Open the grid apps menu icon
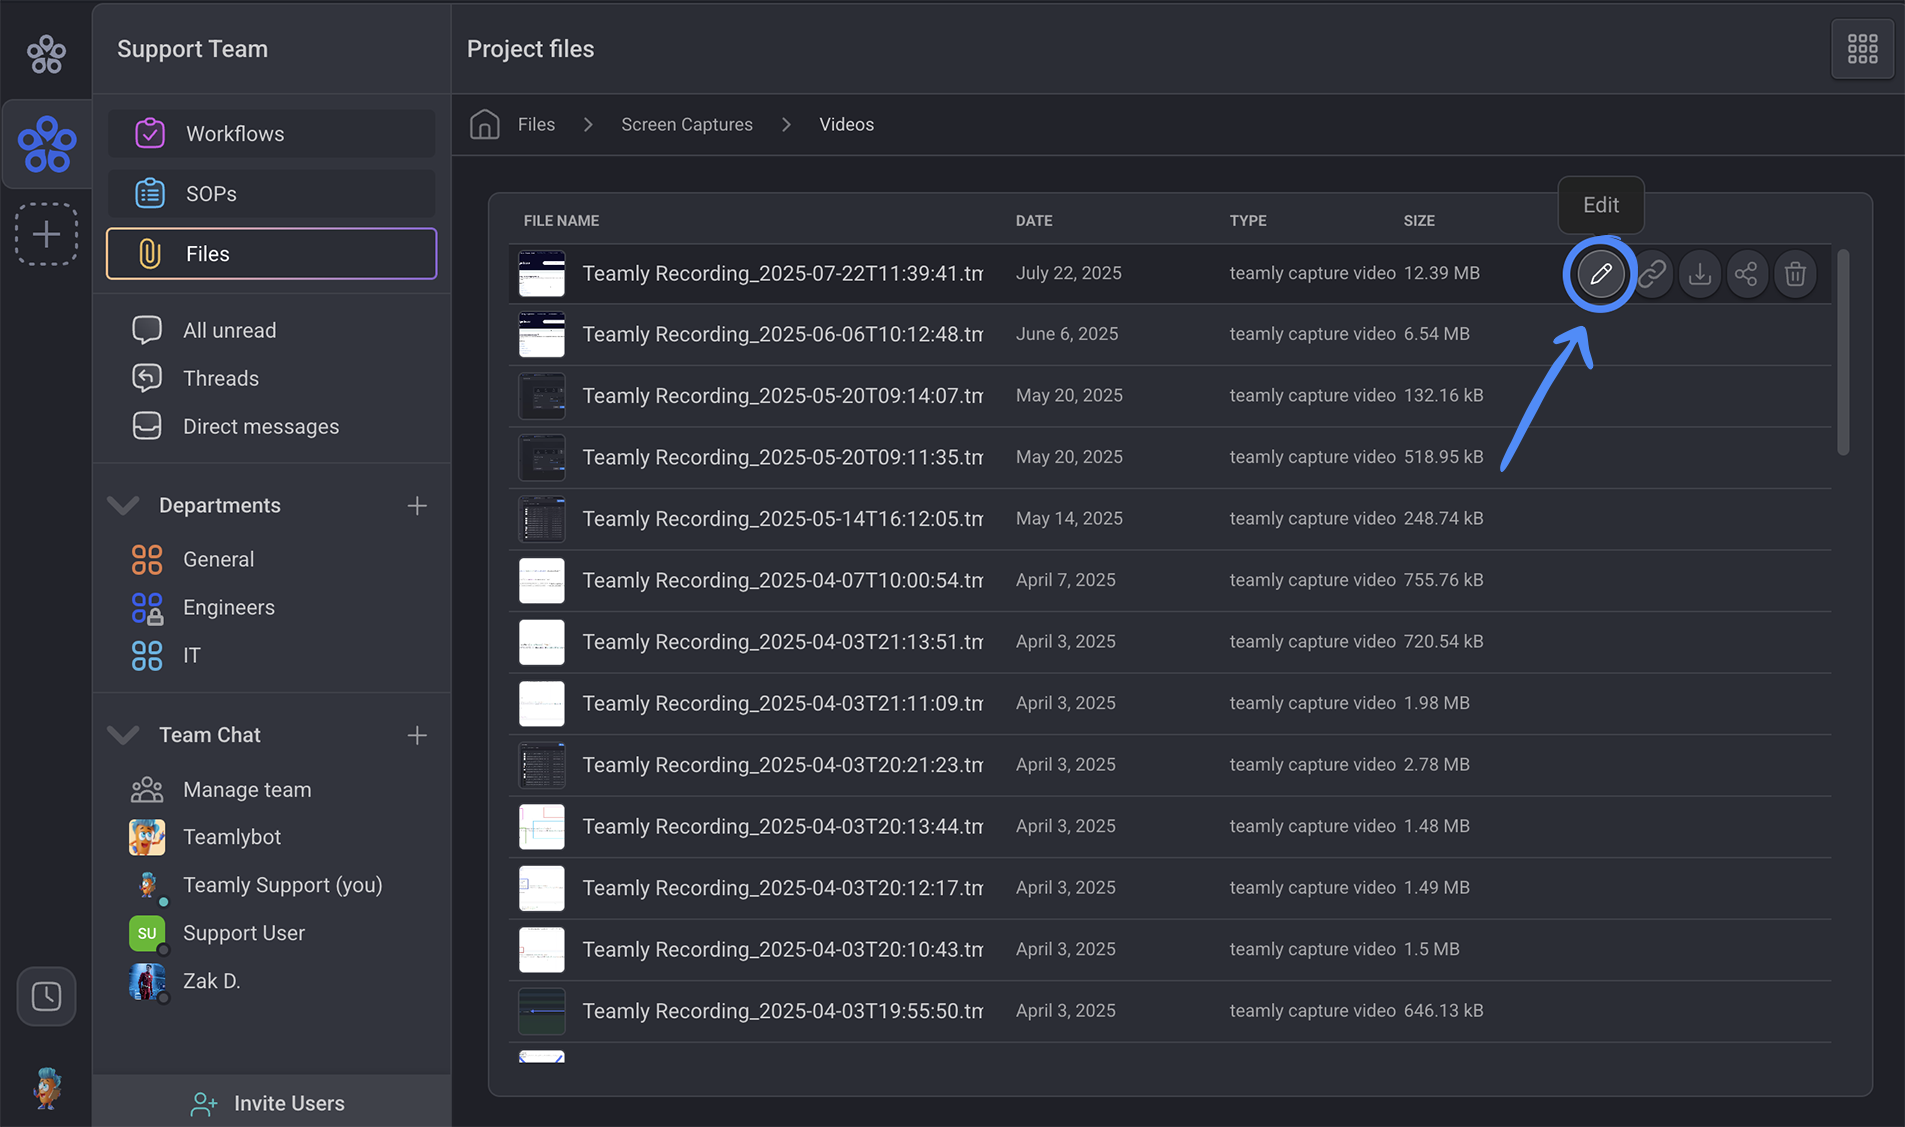The width and height of the screenshot is (1905, 1127). coord(1862,49)
